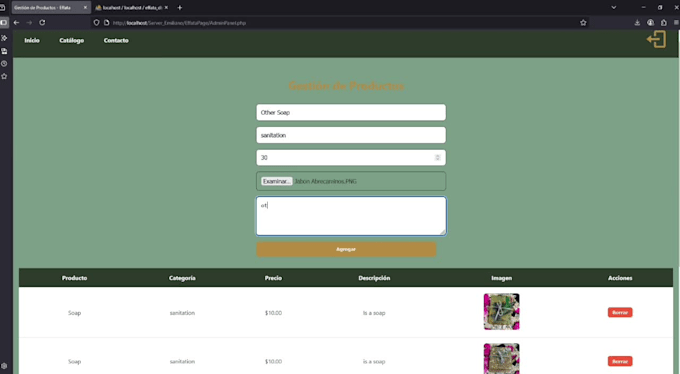The height and width of the screenshot is (374, 680).
Task: Open the history clock icon in the sidebar
Action: click(4, 63)
